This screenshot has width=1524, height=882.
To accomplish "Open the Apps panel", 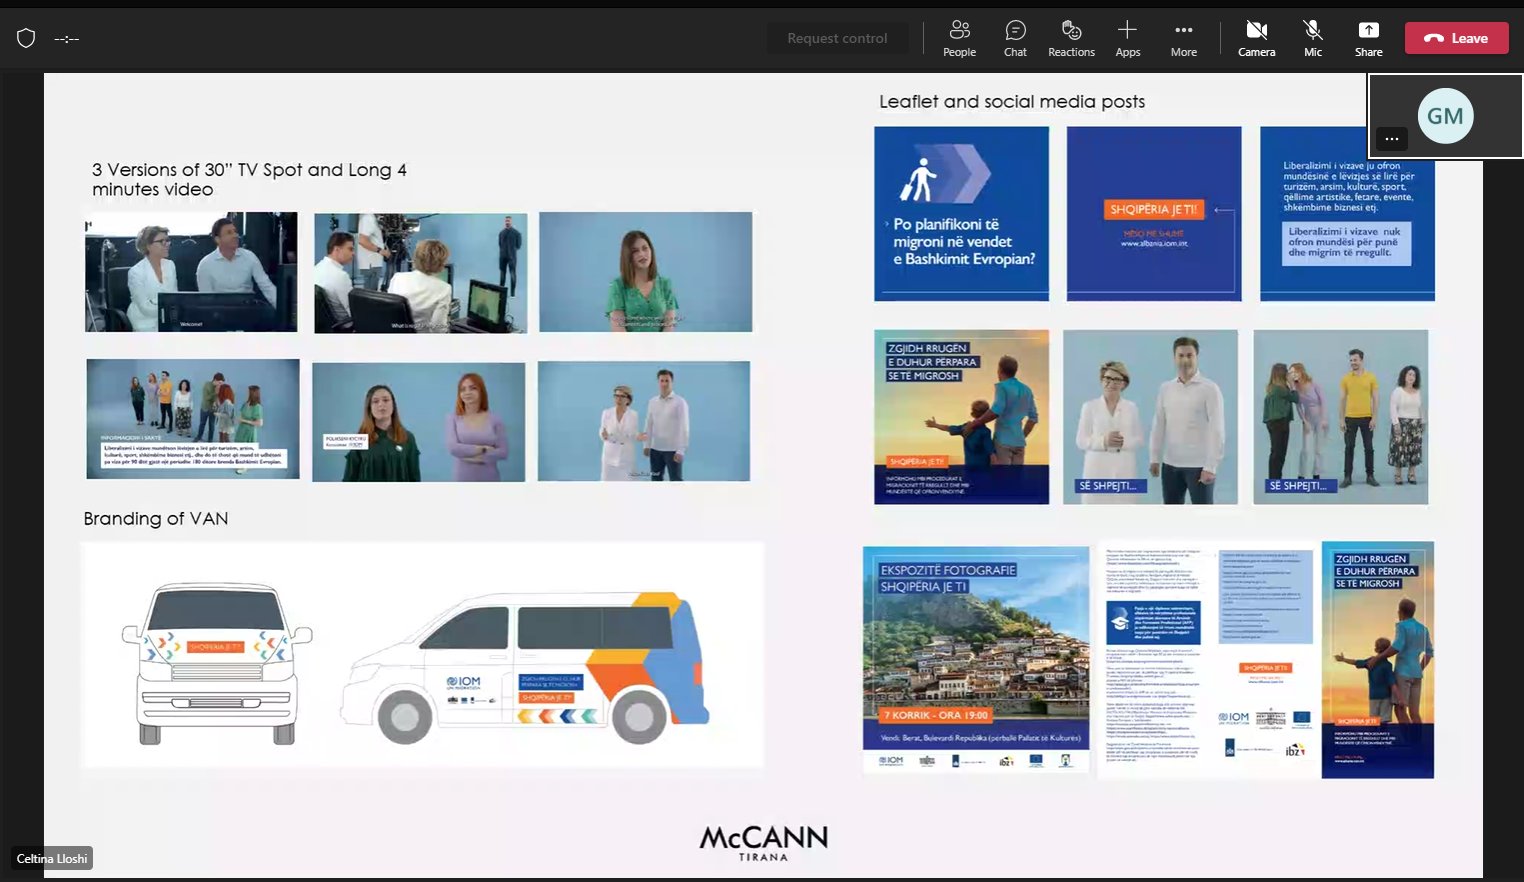I will click(1127, 39).
